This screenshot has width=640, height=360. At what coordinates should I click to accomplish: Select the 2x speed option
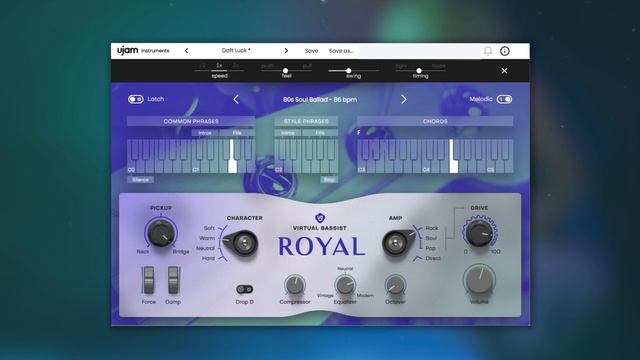[x=236, y=65]
